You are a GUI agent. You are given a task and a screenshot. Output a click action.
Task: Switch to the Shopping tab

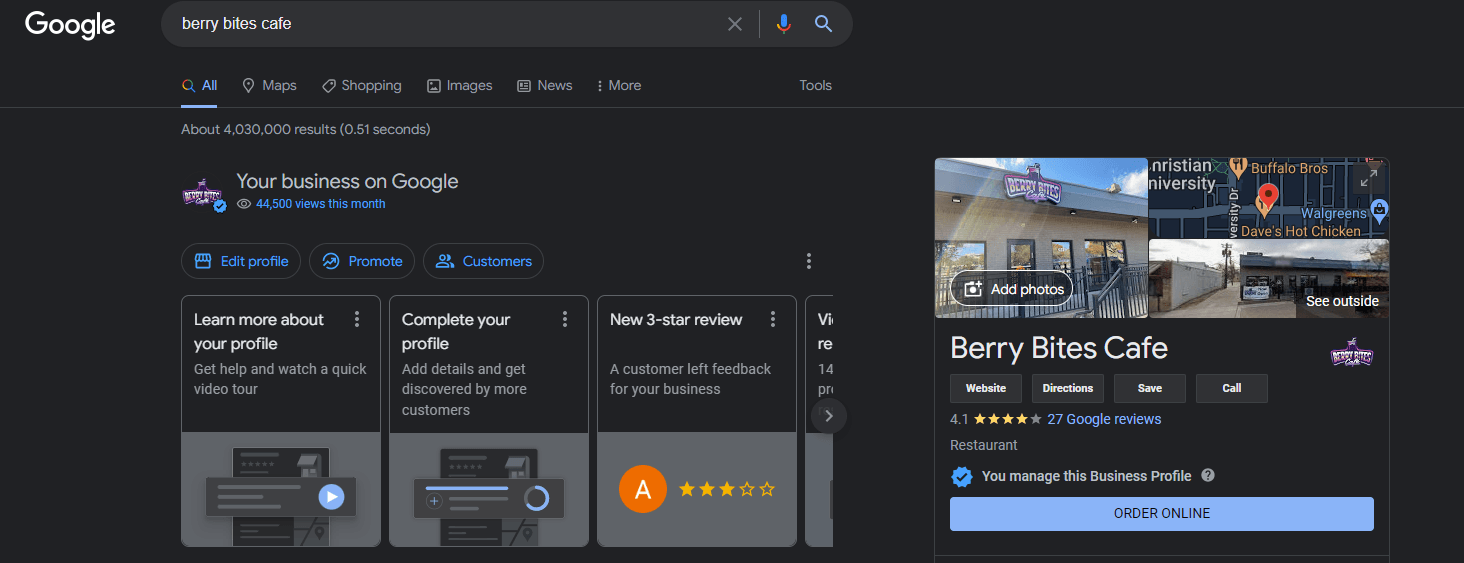pos(361,86)
